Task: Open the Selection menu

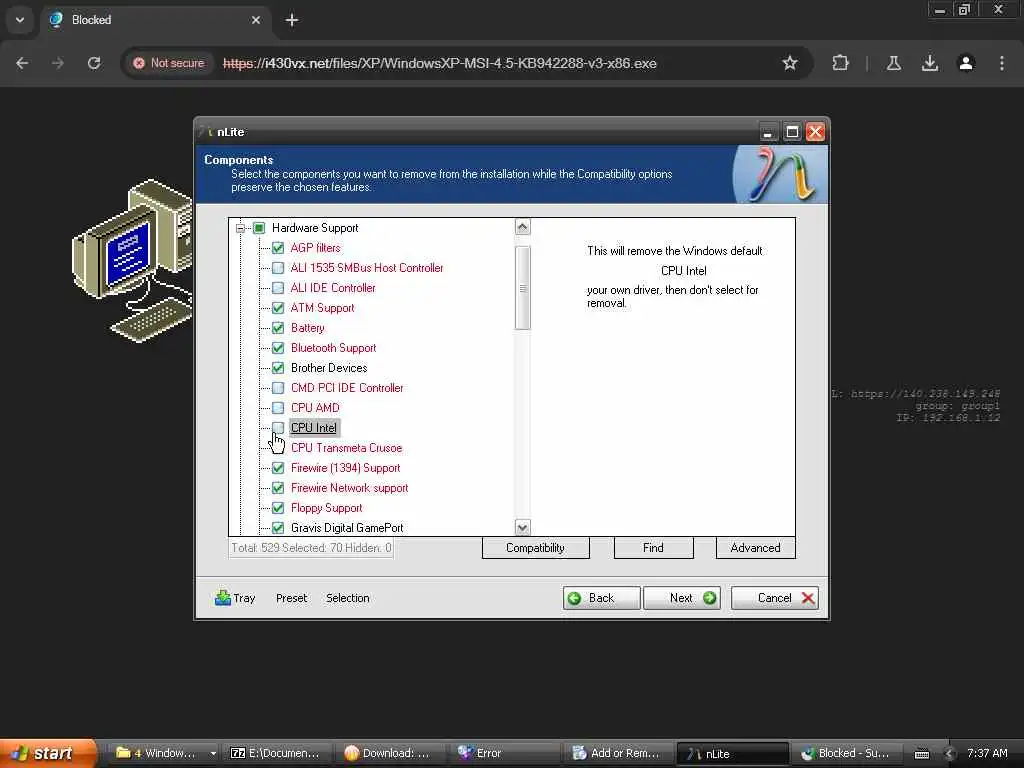Action: pos(347,598)
